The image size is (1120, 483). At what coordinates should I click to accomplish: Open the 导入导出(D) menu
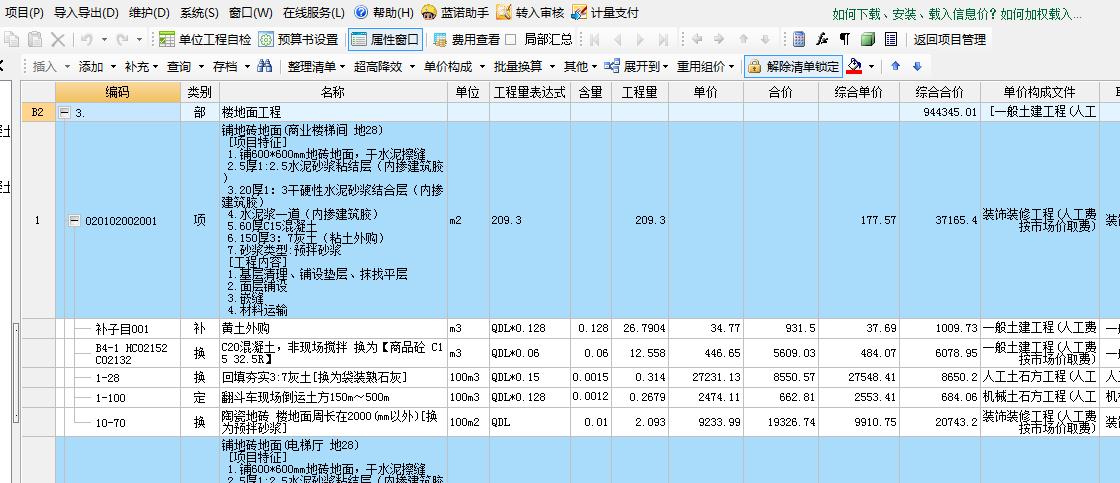(x=86, y=12)
